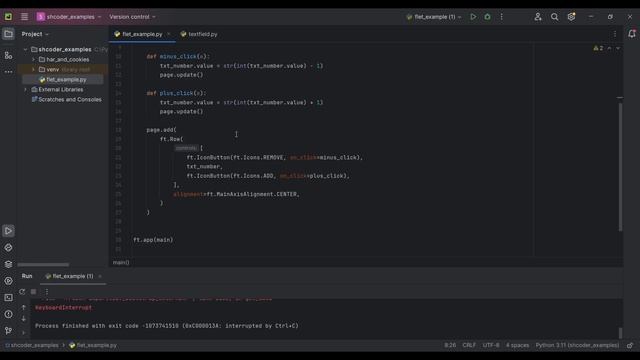
Task: Change file encoding UTF-8
Action: (491, 345)
